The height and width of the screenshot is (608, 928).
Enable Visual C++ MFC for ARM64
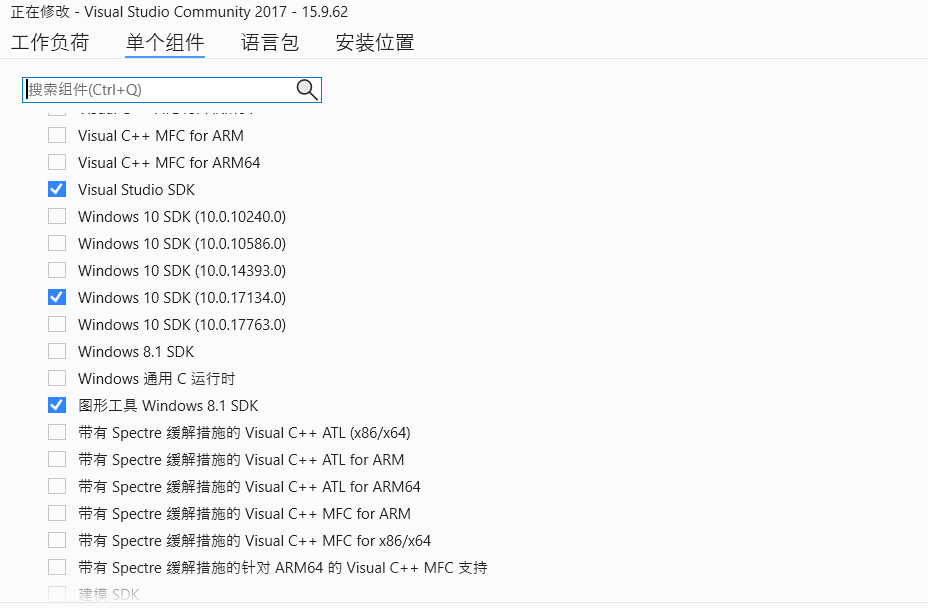[57, 162]
